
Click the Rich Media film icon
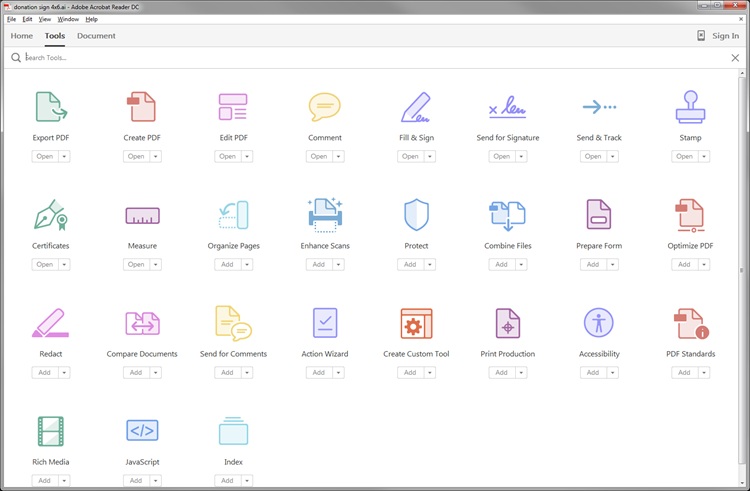pyautogui.click(x=50, y=431)
